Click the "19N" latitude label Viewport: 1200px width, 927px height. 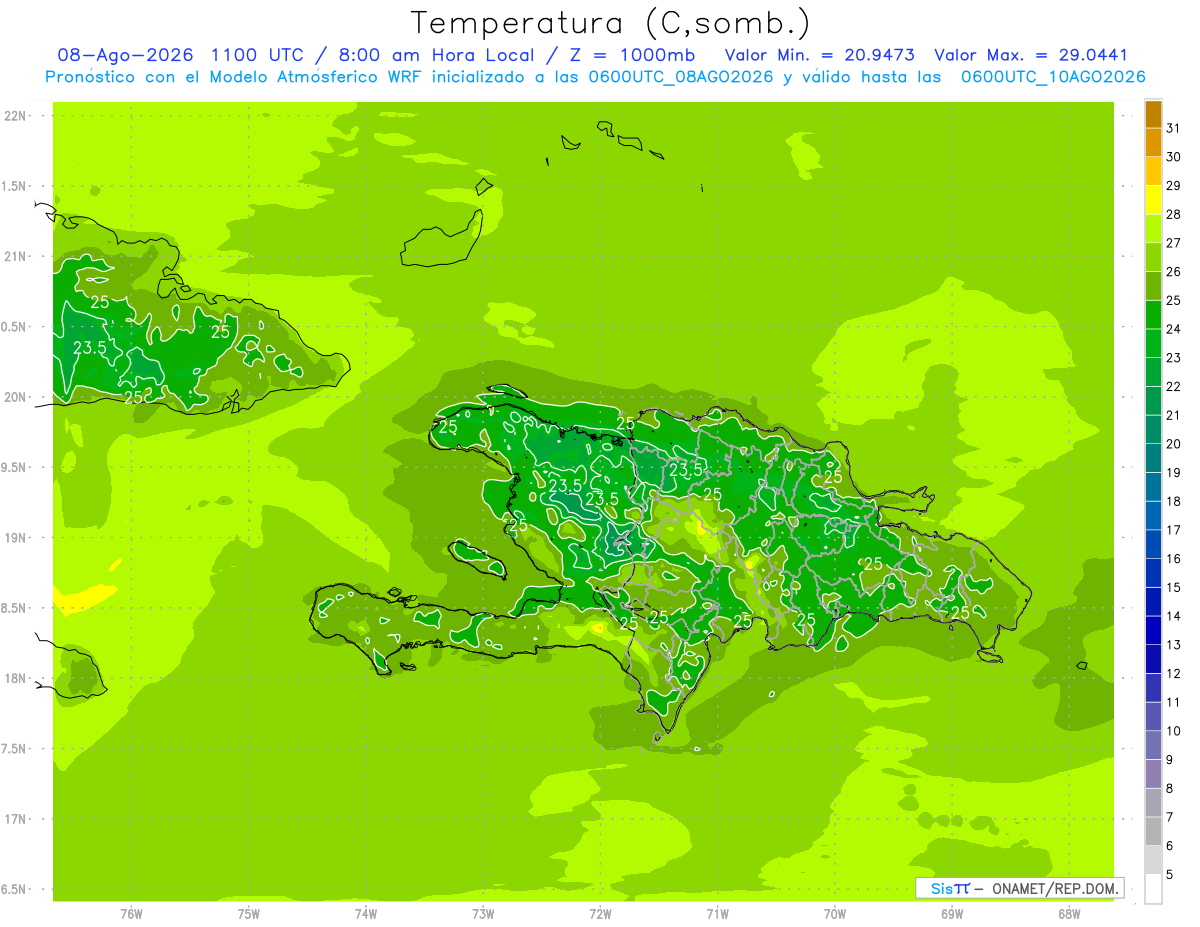(17, 538)
